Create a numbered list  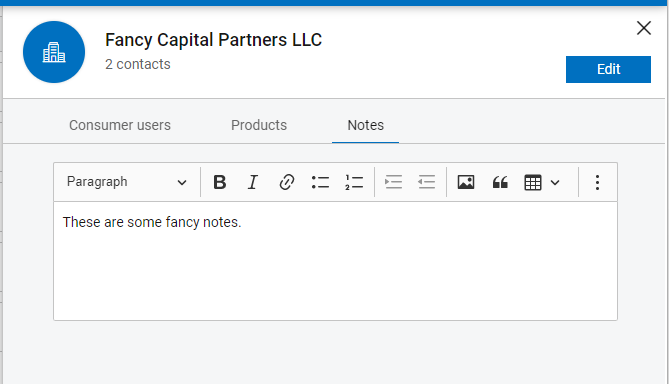click(x=354, y=182)
